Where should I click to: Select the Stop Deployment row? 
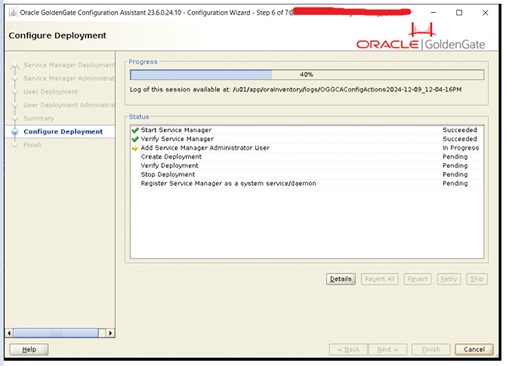[307, 175]
